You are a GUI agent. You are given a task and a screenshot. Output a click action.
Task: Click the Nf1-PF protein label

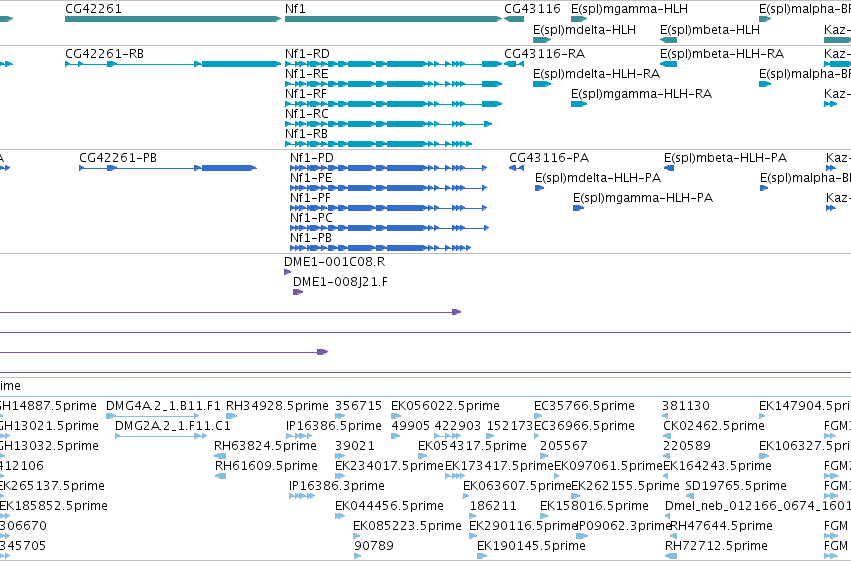click(x=310, y=198)
